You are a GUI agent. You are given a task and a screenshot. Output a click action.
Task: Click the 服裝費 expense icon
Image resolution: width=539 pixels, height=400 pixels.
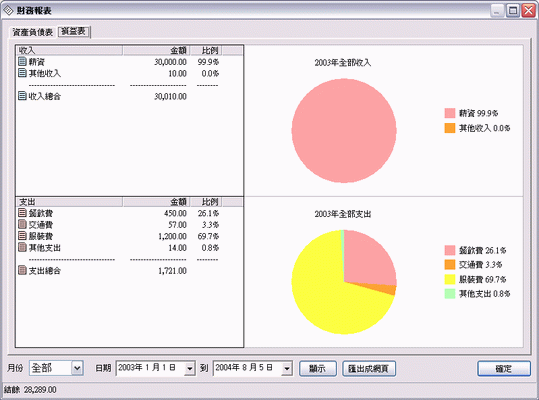(22, 236)
